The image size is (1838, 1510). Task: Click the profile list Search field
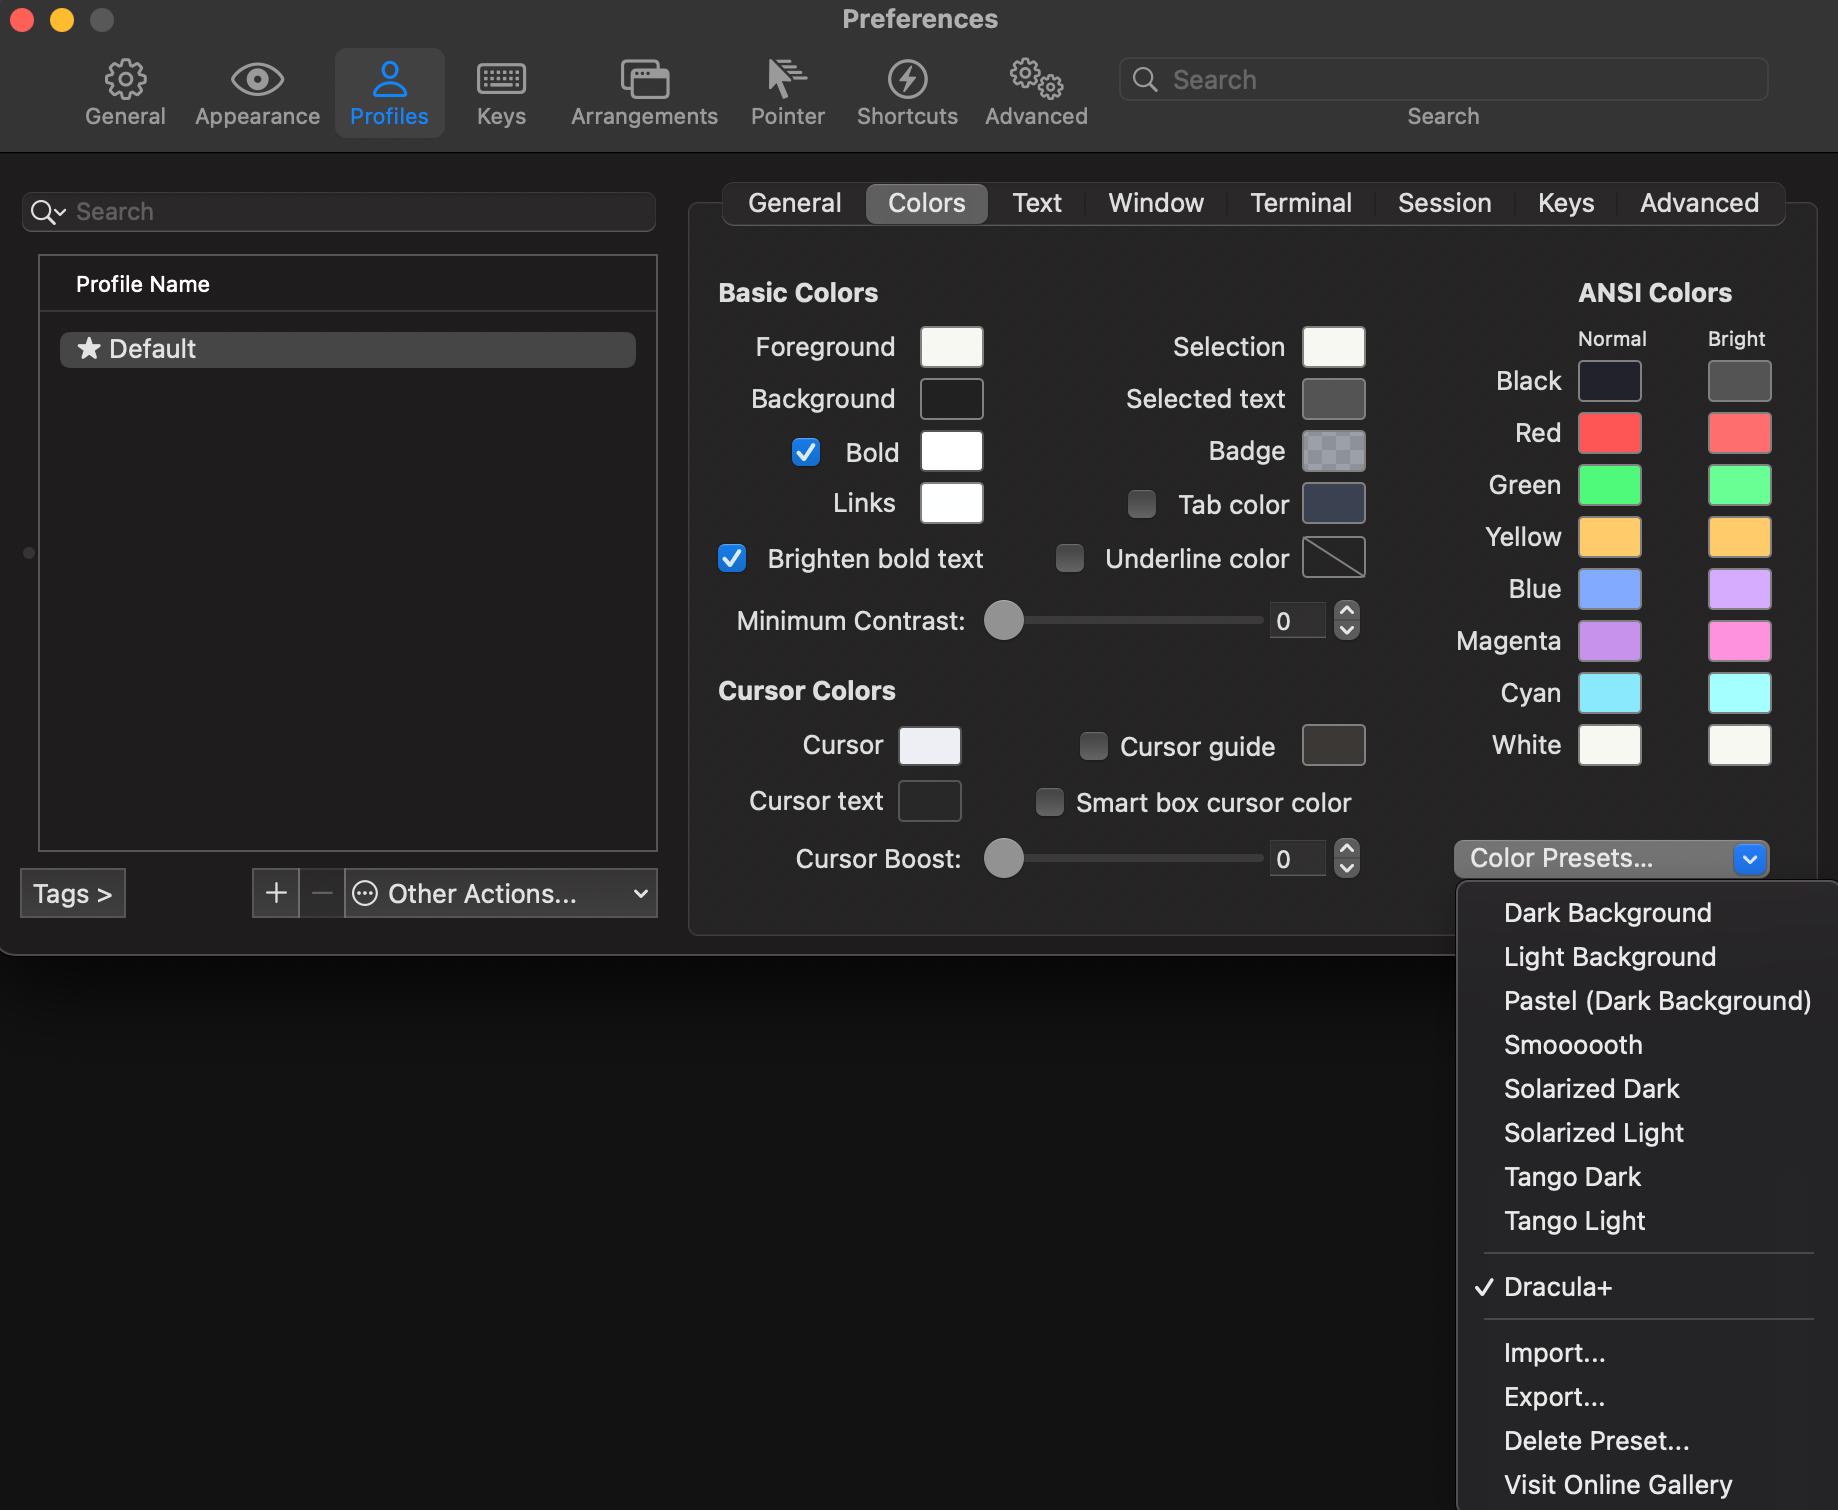click(x=339, y=212)
